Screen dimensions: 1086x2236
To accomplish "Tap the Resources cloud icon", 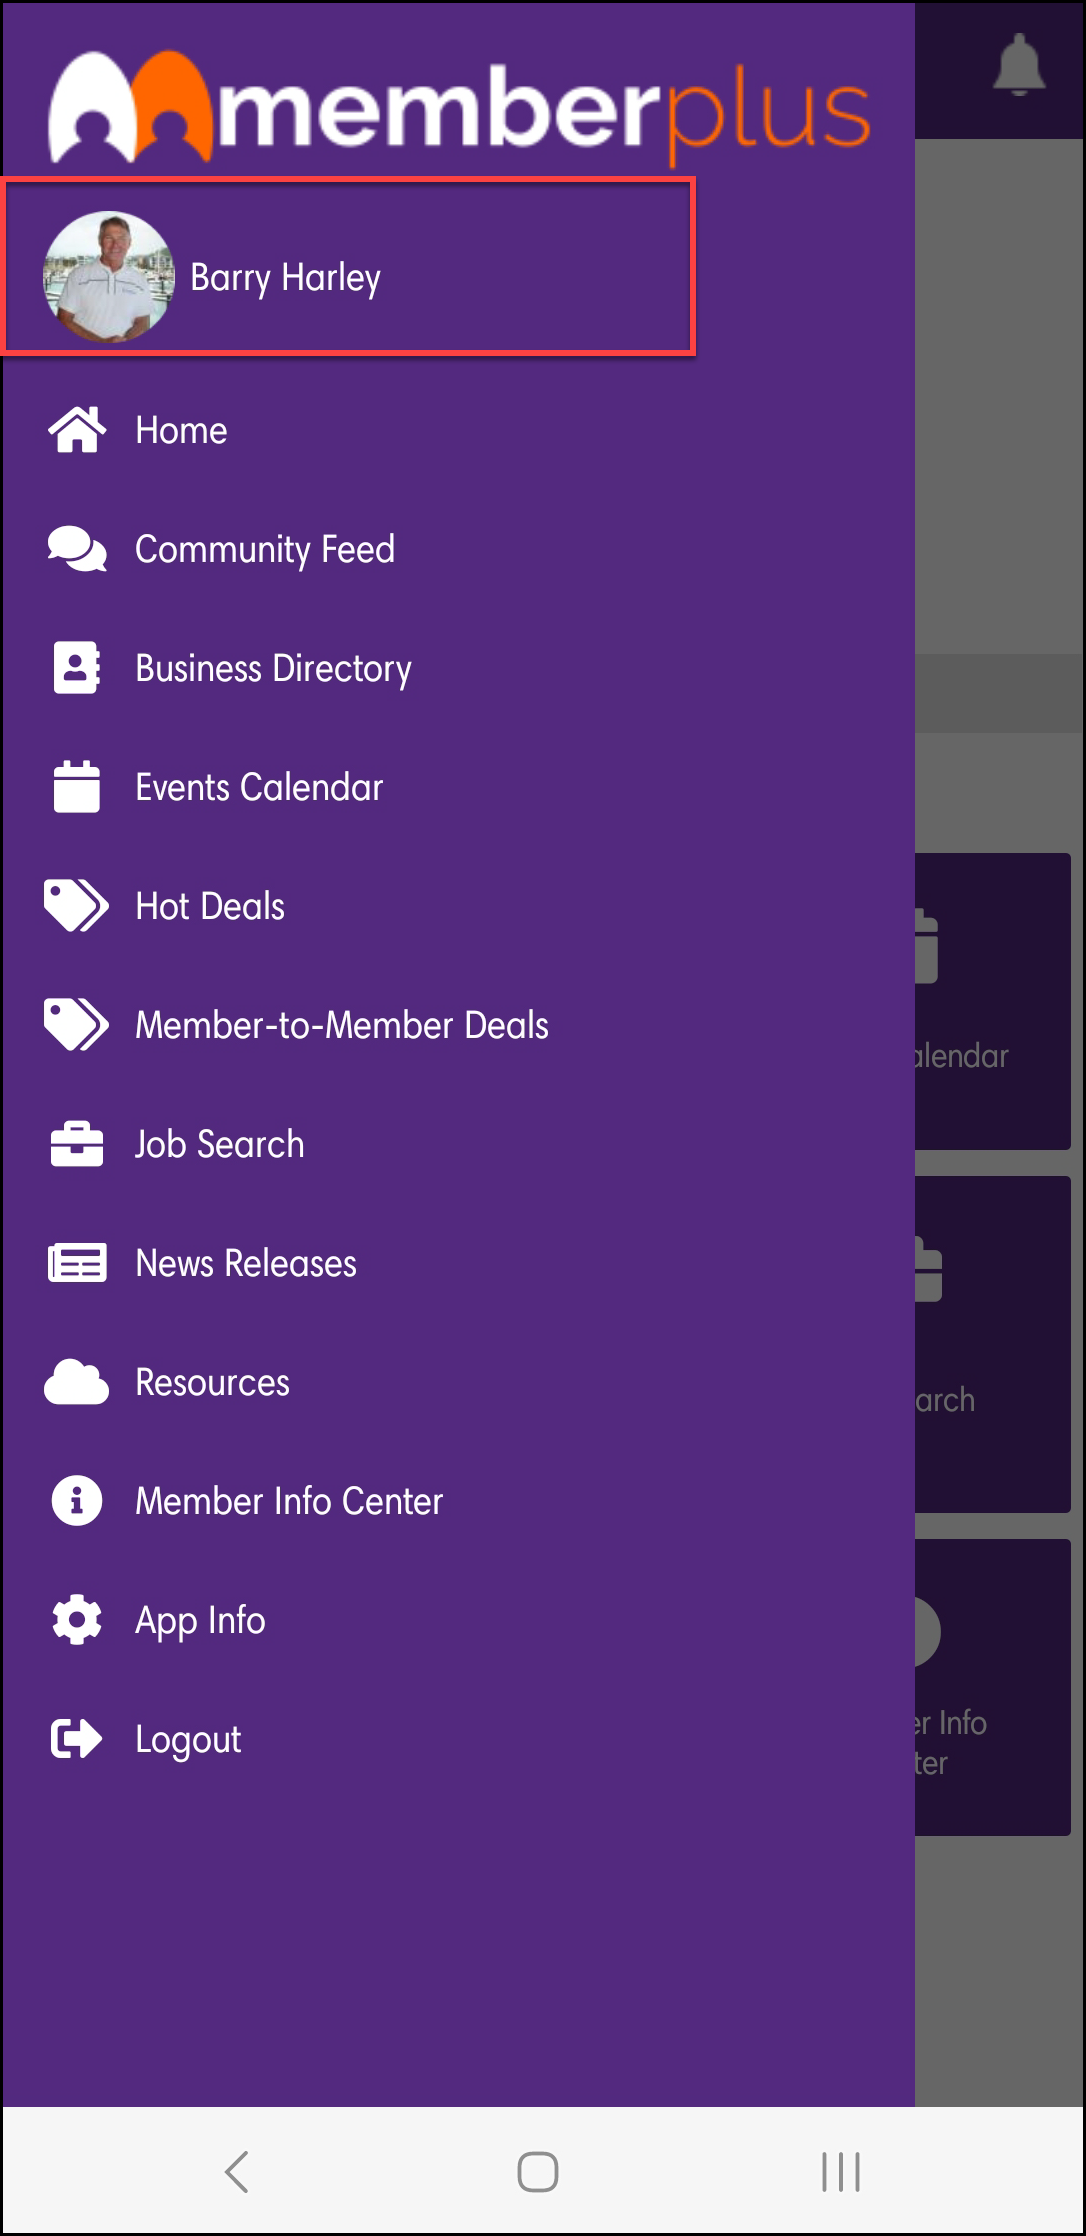I will point(77,1382).
